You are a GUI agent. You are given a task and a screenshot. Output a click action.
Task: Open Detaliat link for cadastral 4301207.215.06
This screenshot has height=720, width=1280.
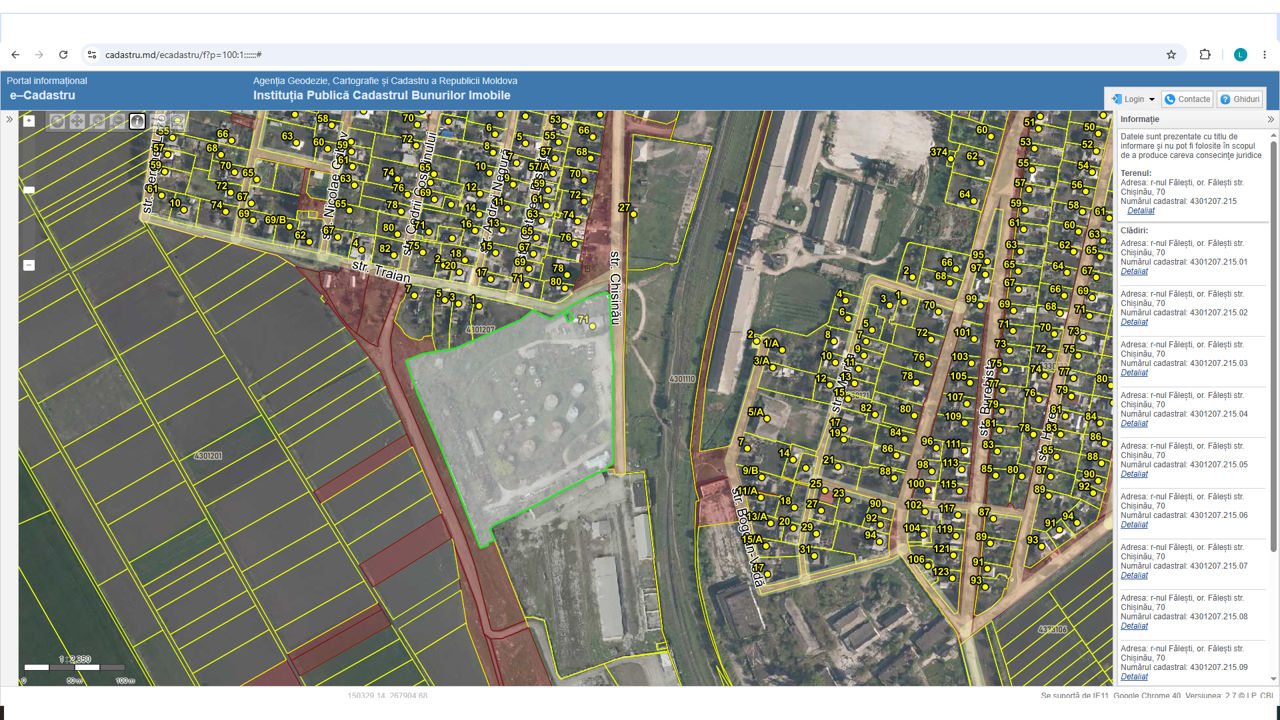1134,525
